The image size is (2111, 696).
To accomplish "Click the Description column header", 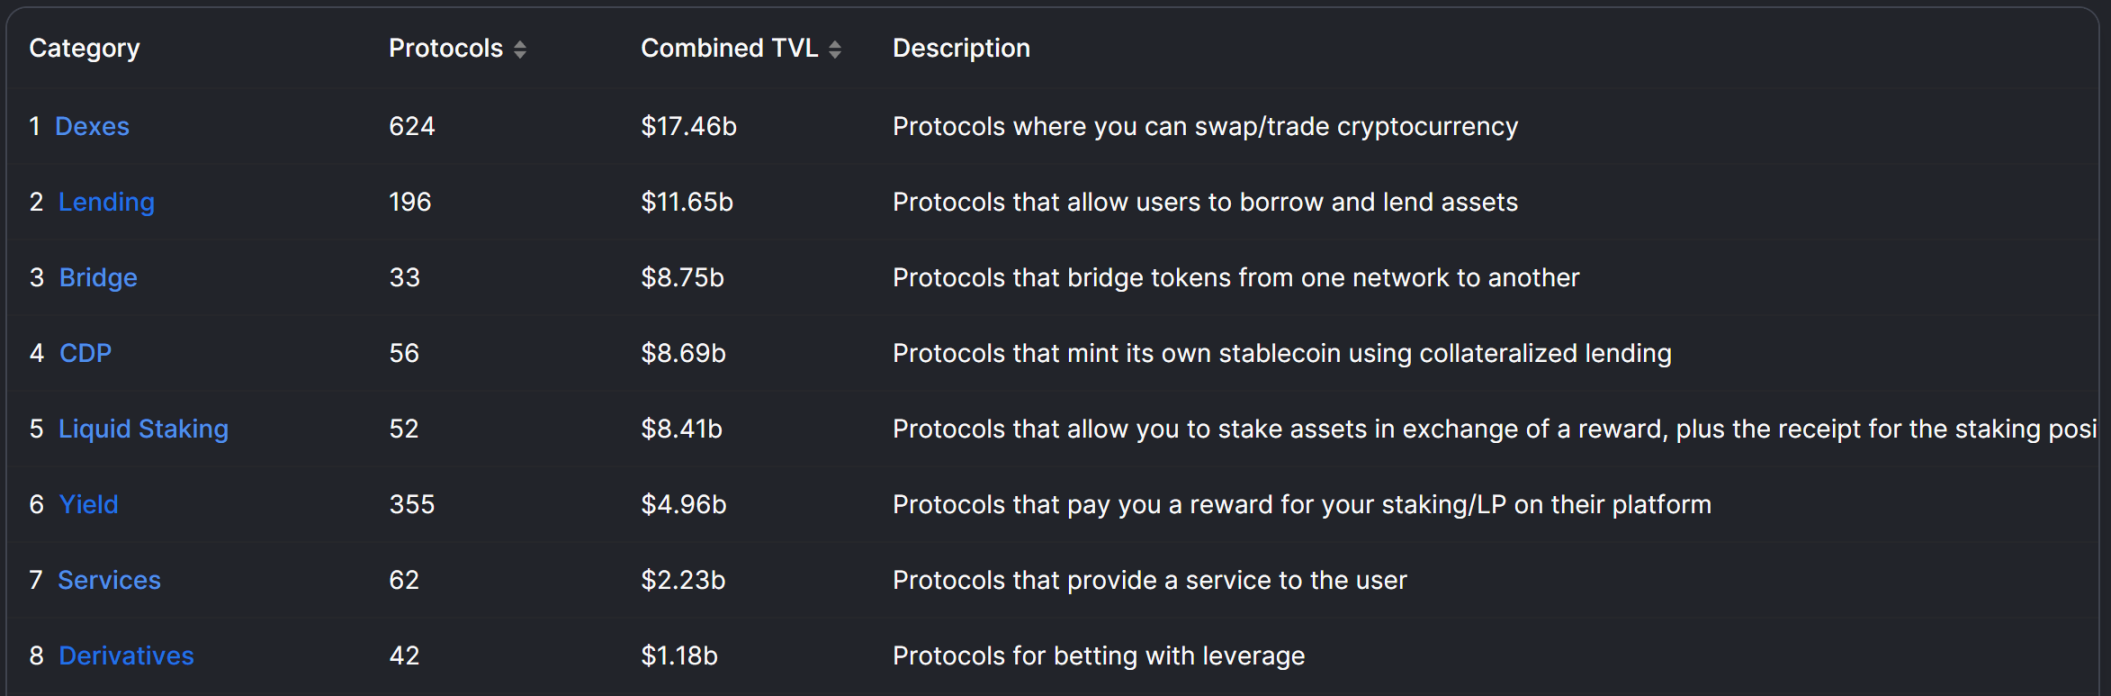I will tap(961, 49).
